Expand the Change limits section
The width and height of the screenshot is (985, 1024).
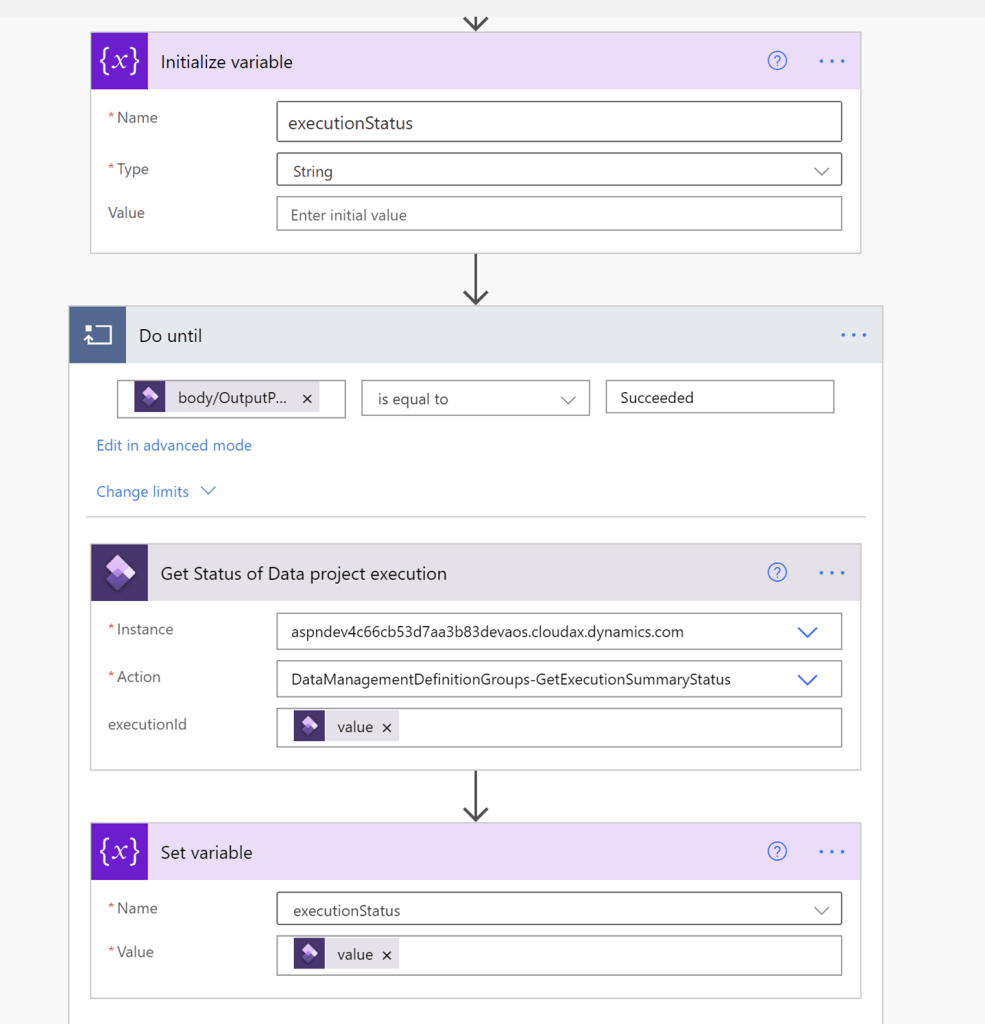click(x=156, y=491)
